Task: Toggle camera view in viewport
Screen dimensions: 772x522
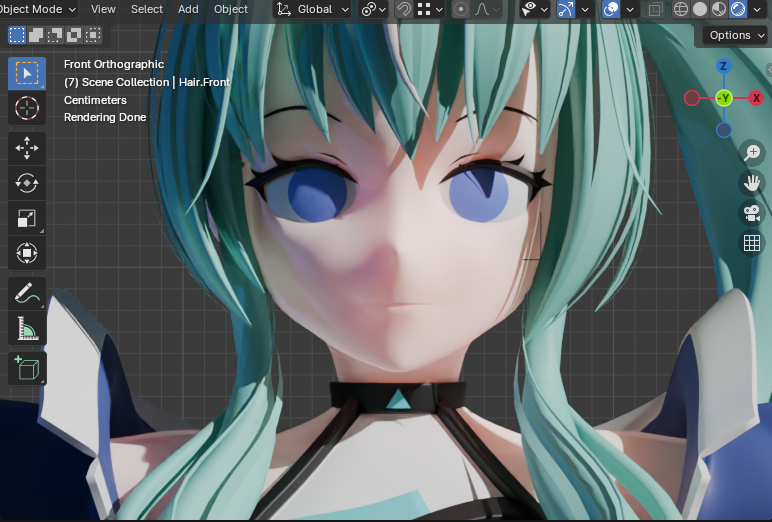Action: (x=751, y=212)
